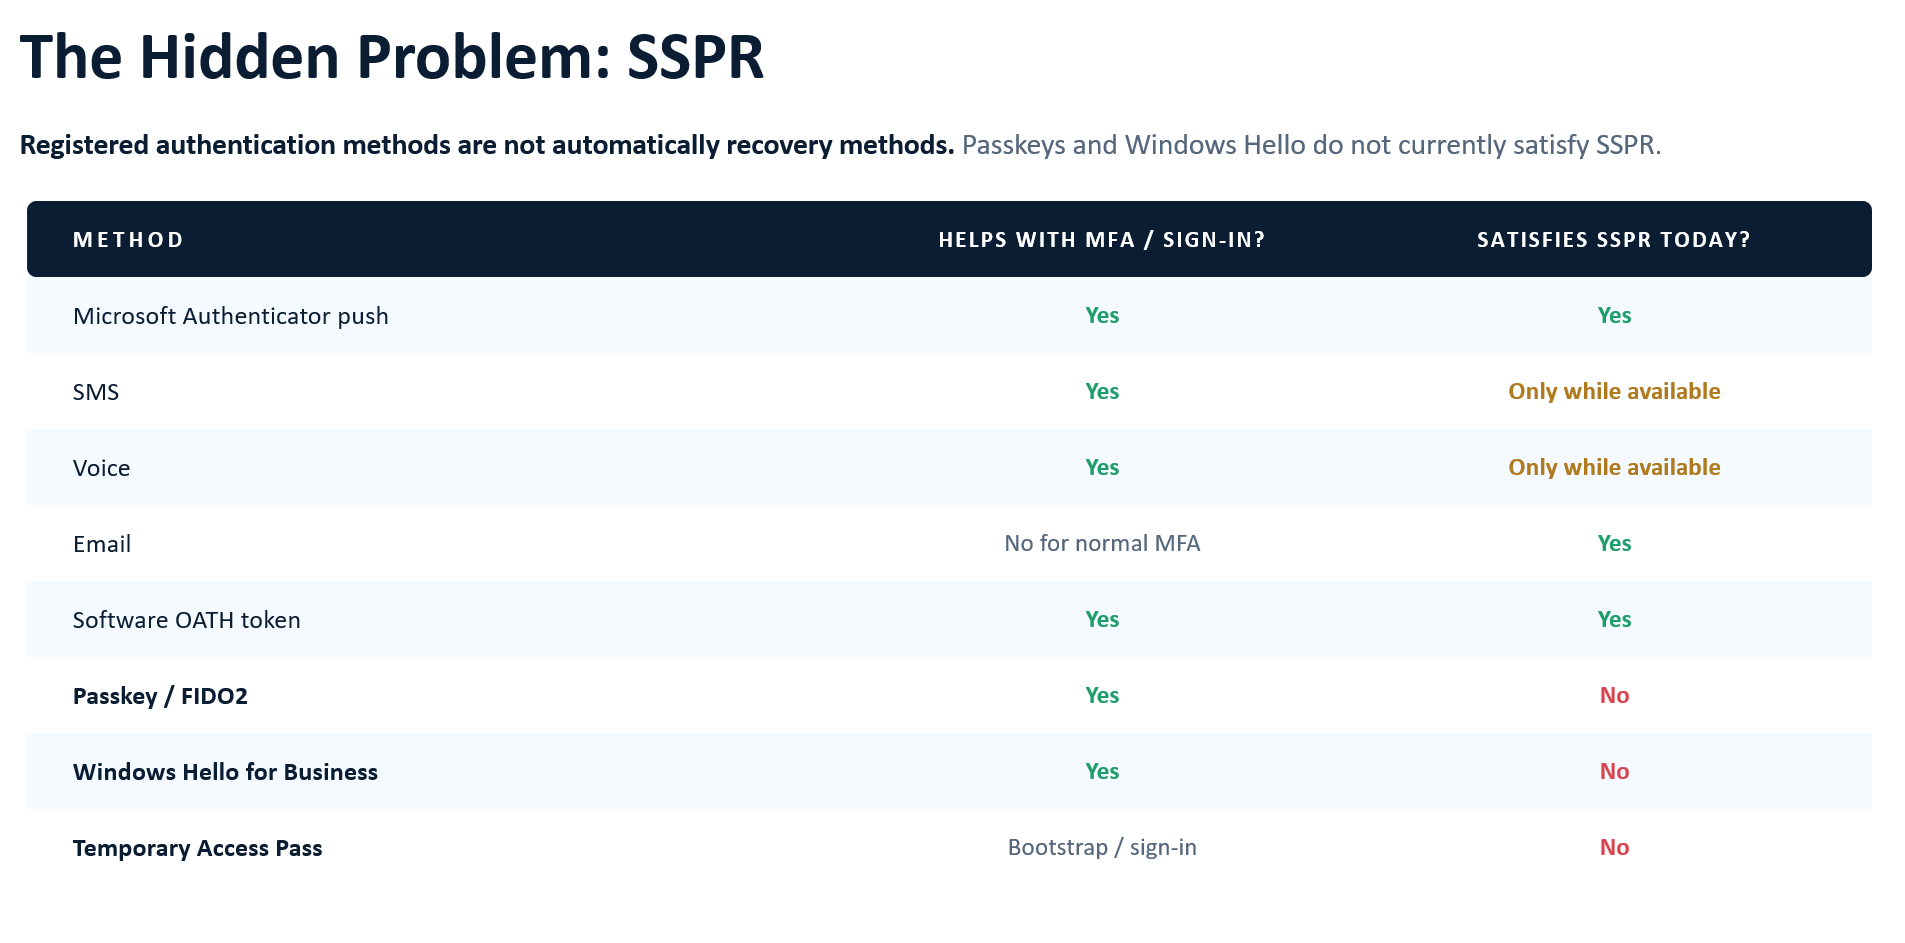Screen dimensions: 1905x943
Task: Click the MFA "Yes" for Windows Hello for Business
Action: pyautogui.click(x=1102, y=771)
